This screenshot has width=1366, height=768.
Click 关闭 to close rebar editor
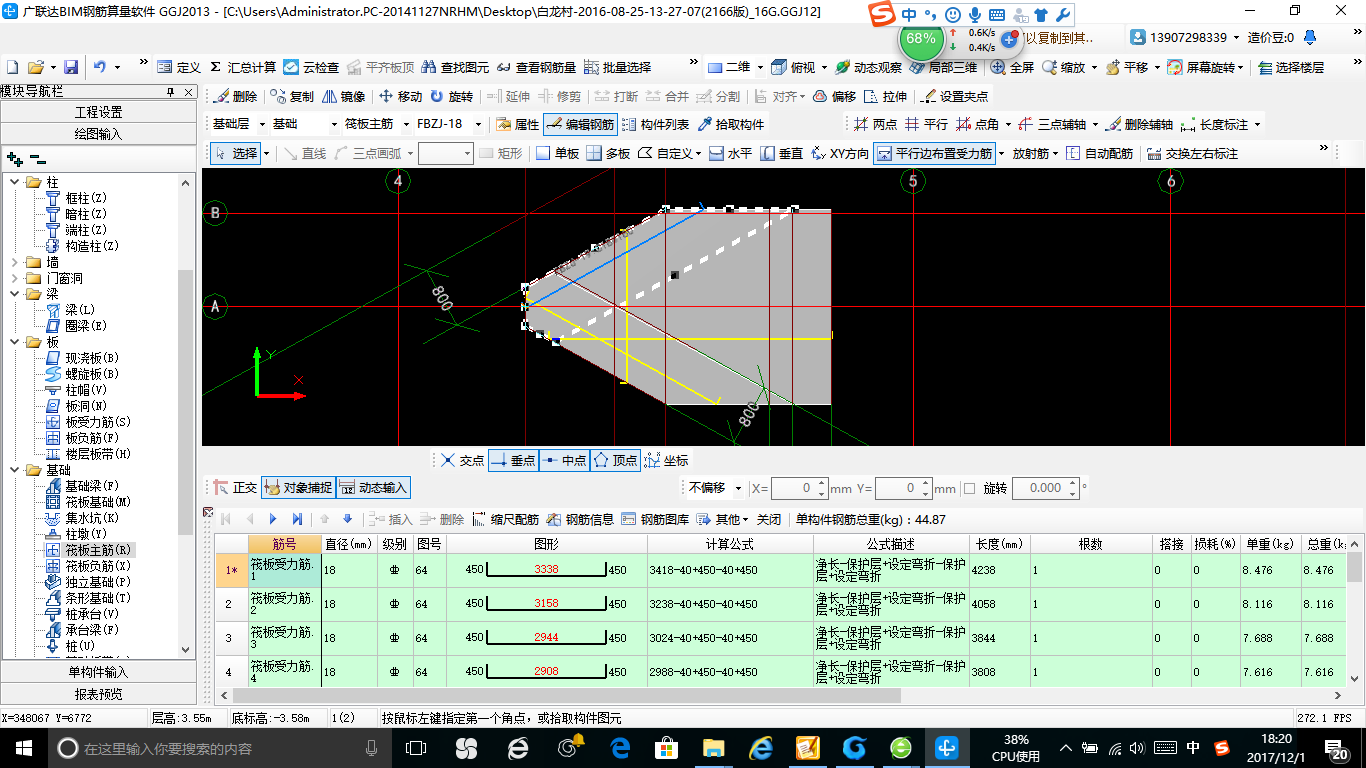click(x=769, y=519)
